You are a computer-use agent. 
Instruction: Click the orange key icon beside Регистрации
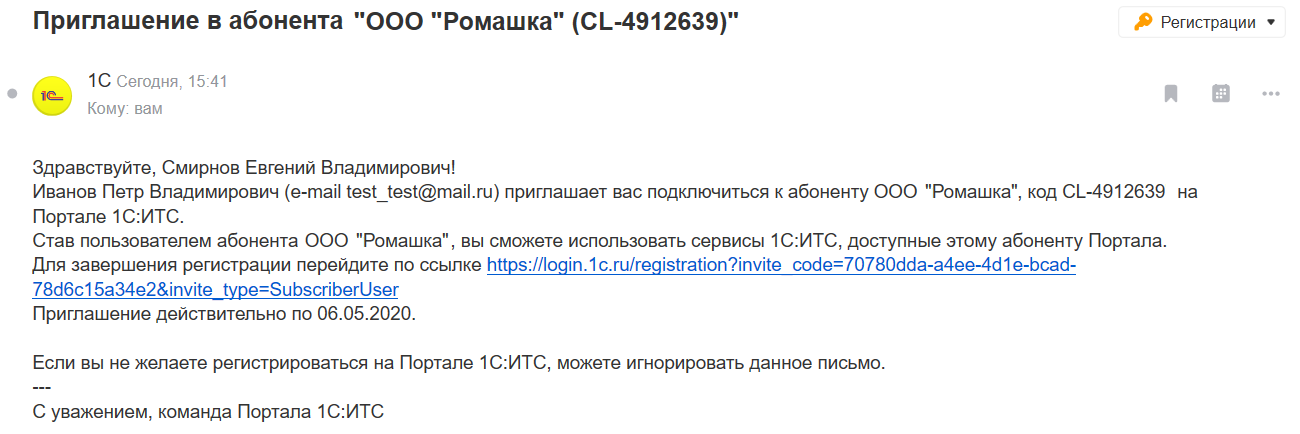pyautogui.click(x=1141, y=22)
